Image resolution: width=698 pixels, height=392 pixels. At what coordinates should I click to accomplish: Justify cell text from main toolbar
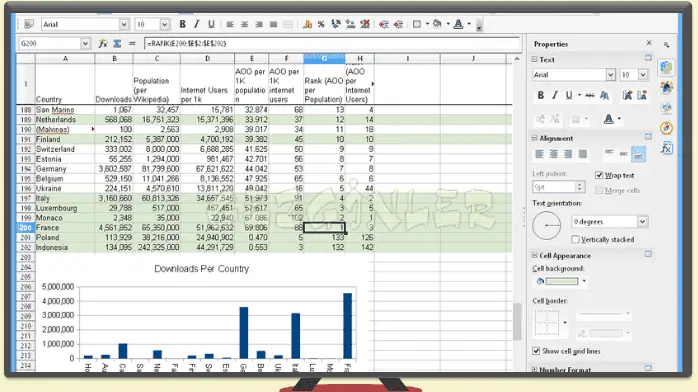pos(274,24)
